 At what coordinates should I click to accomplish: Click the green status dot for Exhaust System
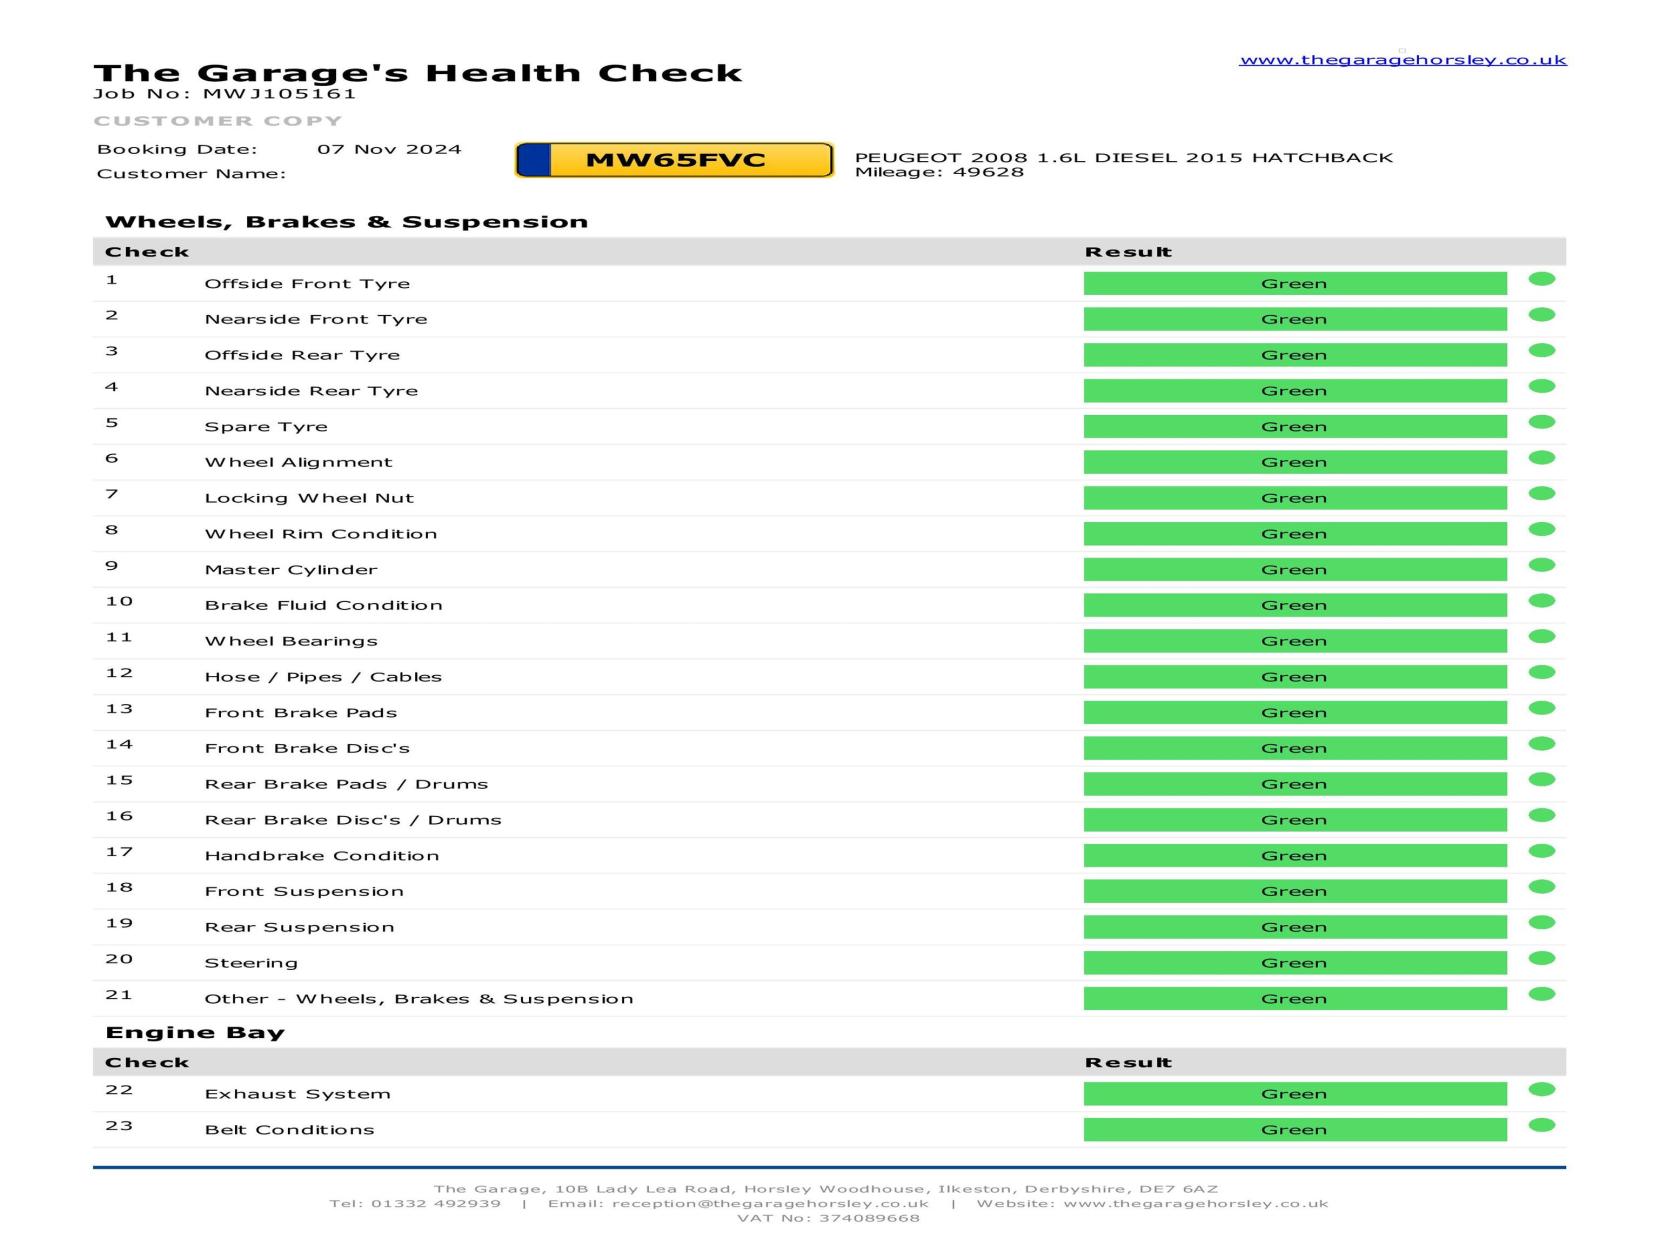pyautogui.click(x=1541, y=1090)
